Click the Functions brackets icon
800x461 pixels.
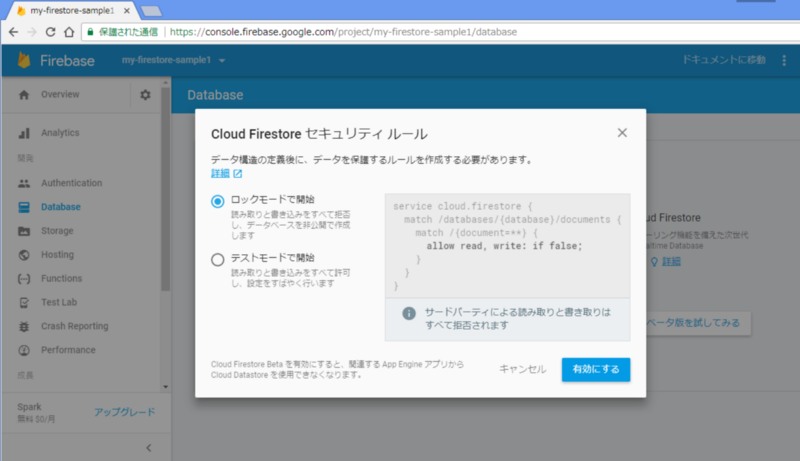coord(24,279)
